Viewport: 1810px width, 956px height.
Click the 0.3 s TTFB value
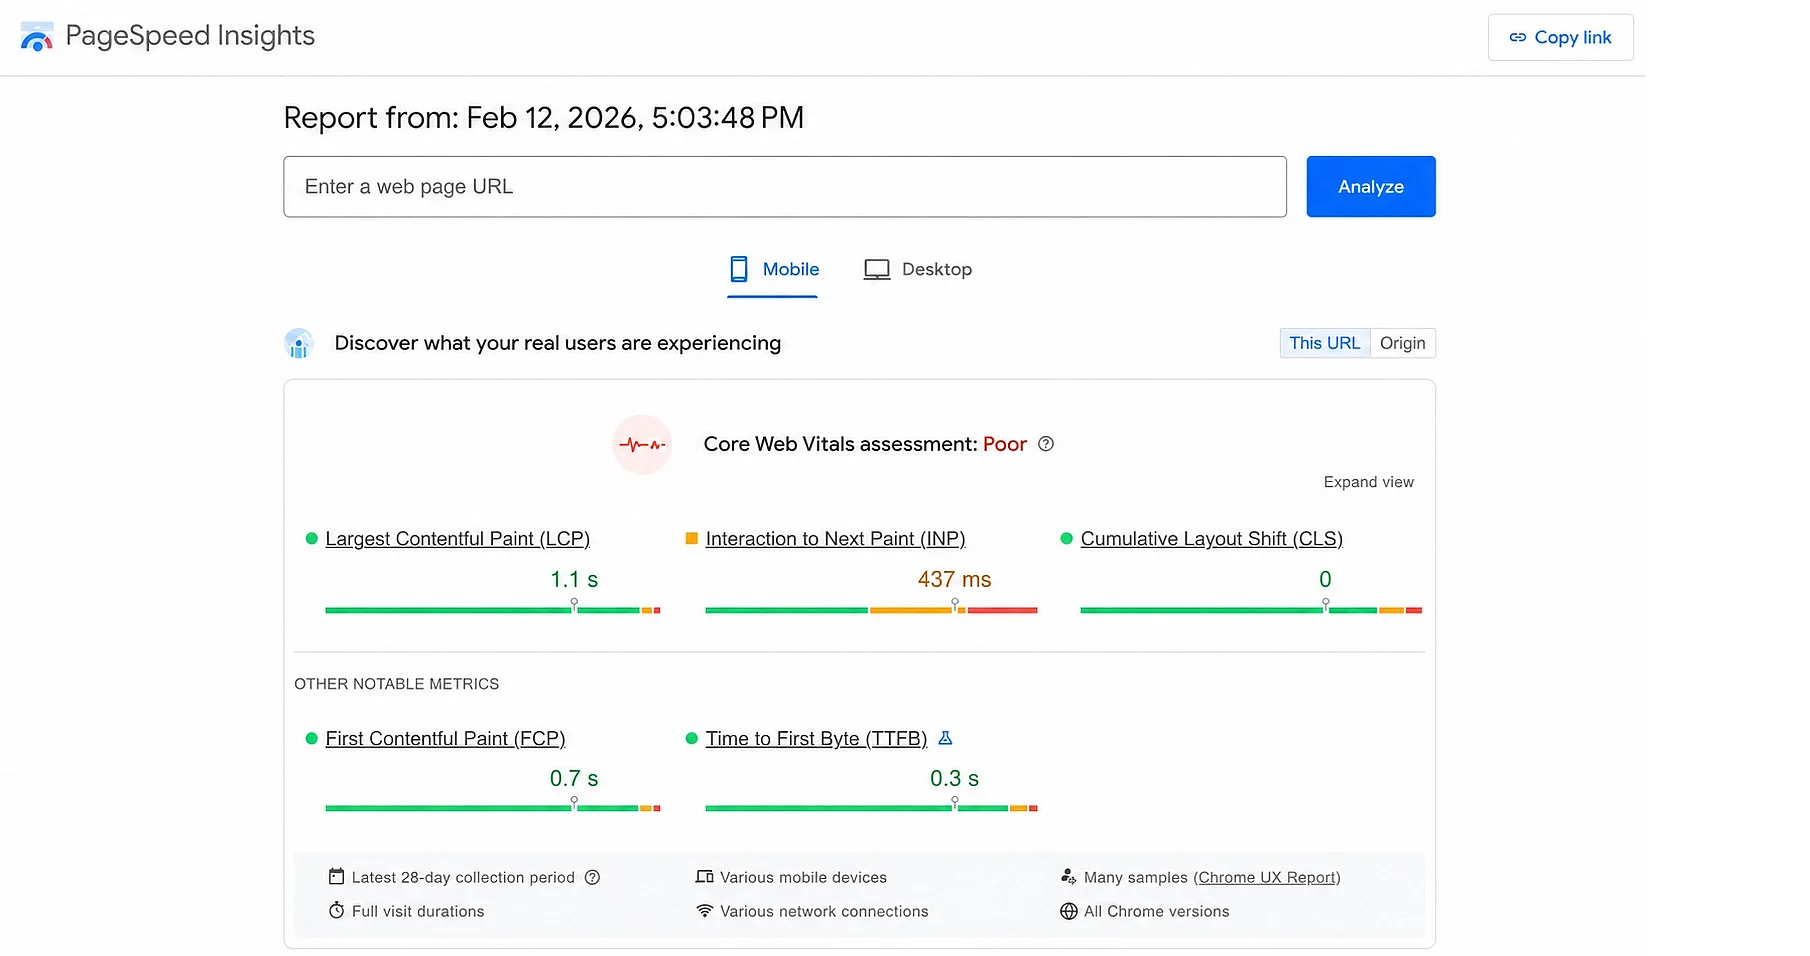point(954,778)
